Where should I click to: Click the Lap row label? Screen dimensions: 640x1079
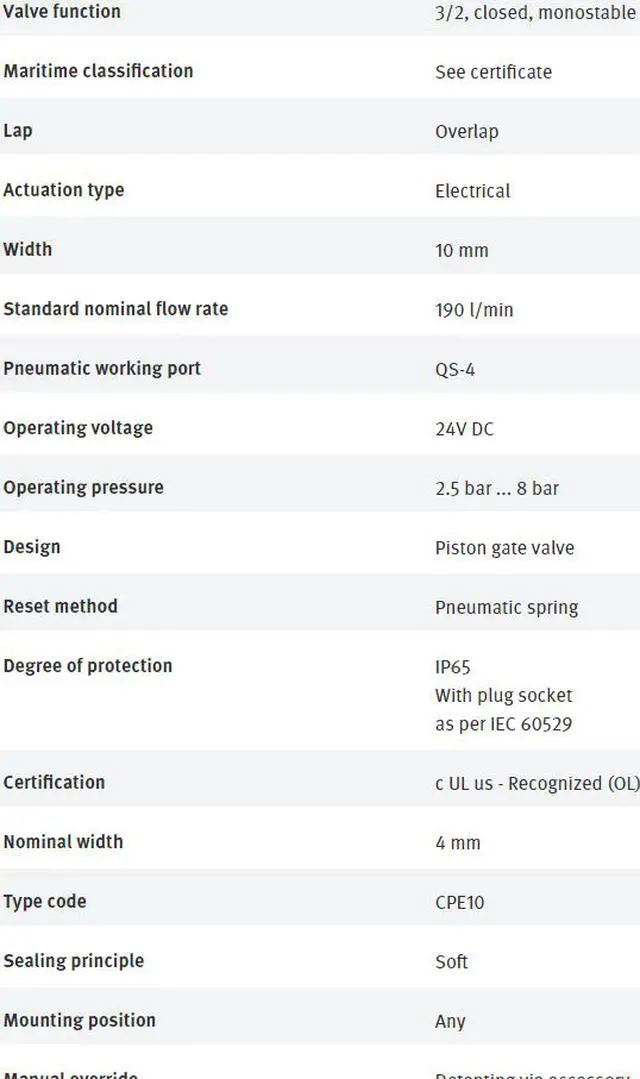coord(18,130)
